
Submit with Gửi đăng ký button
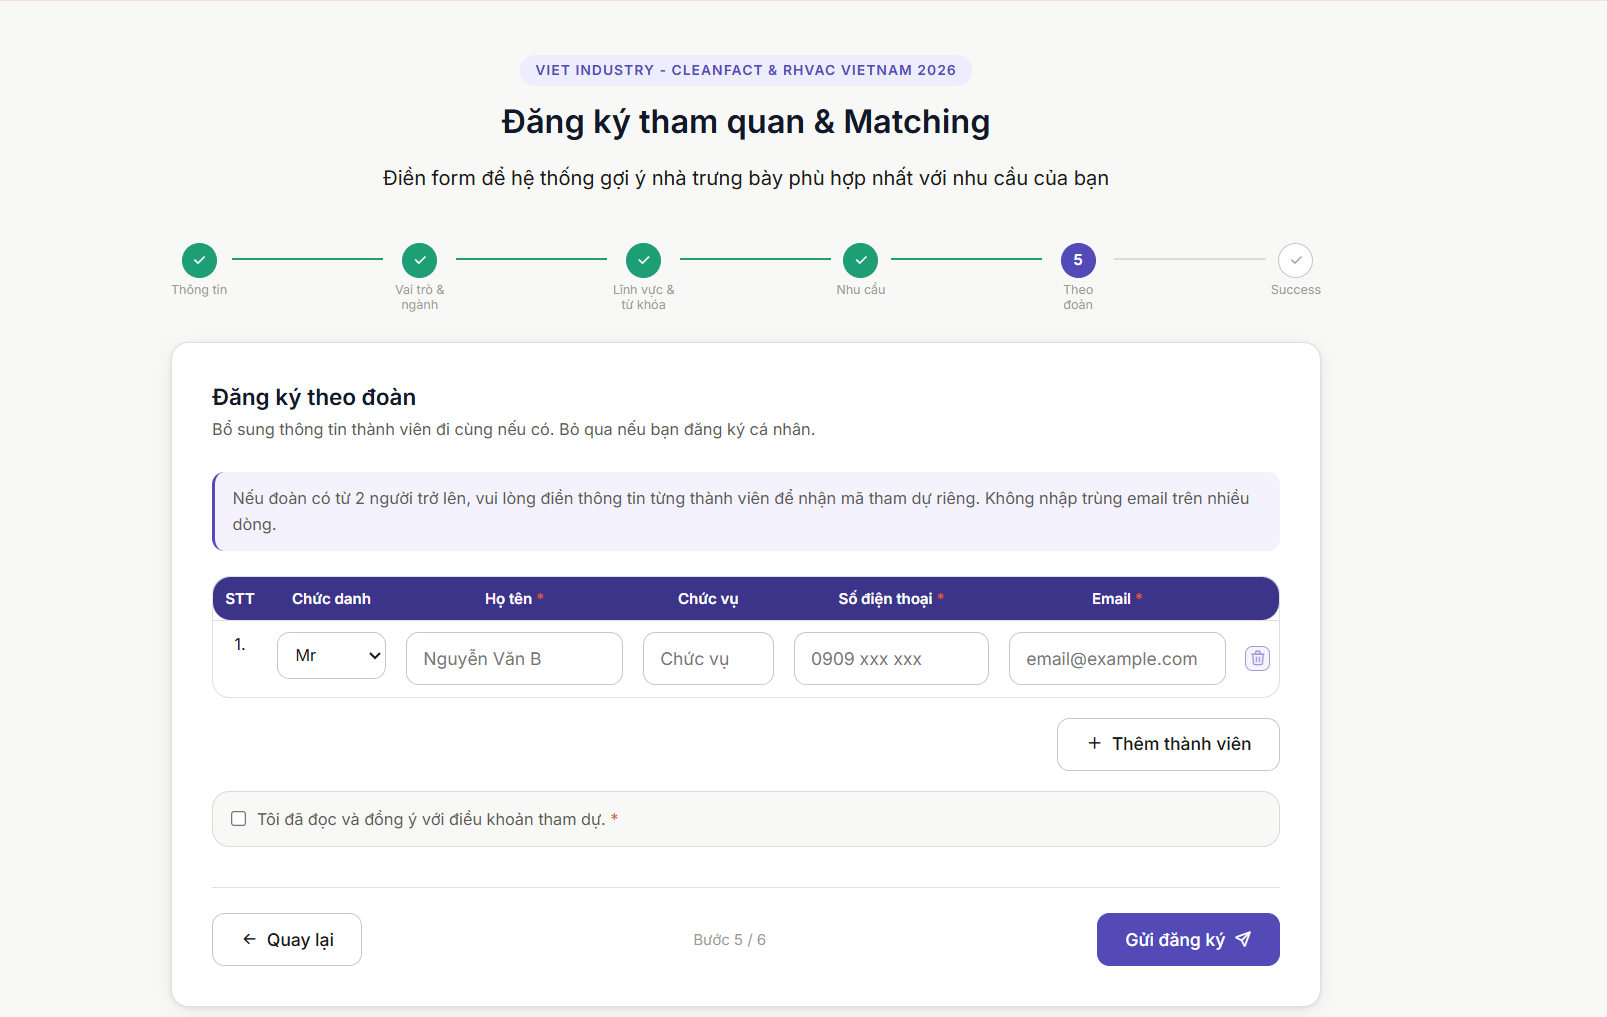(x=1188, y=939)
